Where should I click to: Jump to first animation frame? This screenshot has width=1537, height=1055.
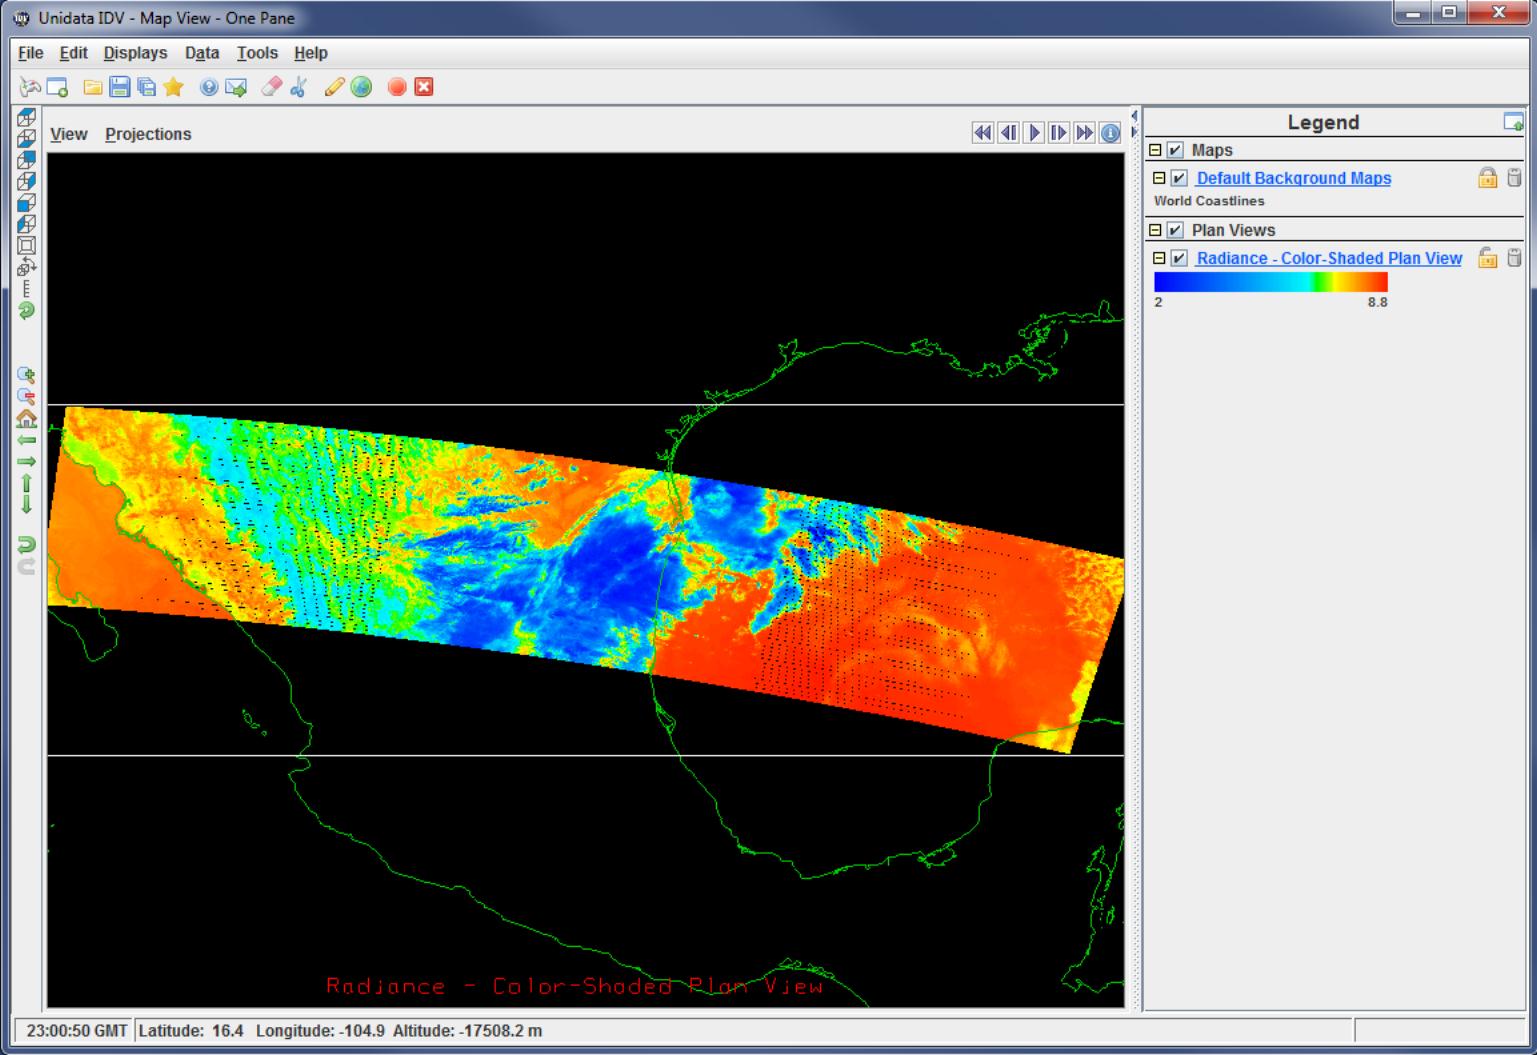pos(983,133)
